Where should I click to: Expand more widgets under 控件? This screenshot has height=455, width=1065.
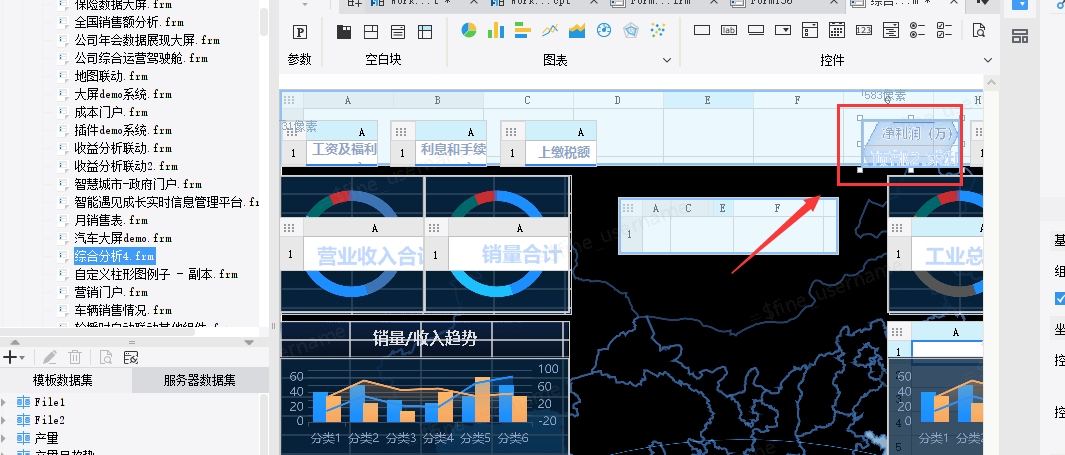(x=988, y=60)
